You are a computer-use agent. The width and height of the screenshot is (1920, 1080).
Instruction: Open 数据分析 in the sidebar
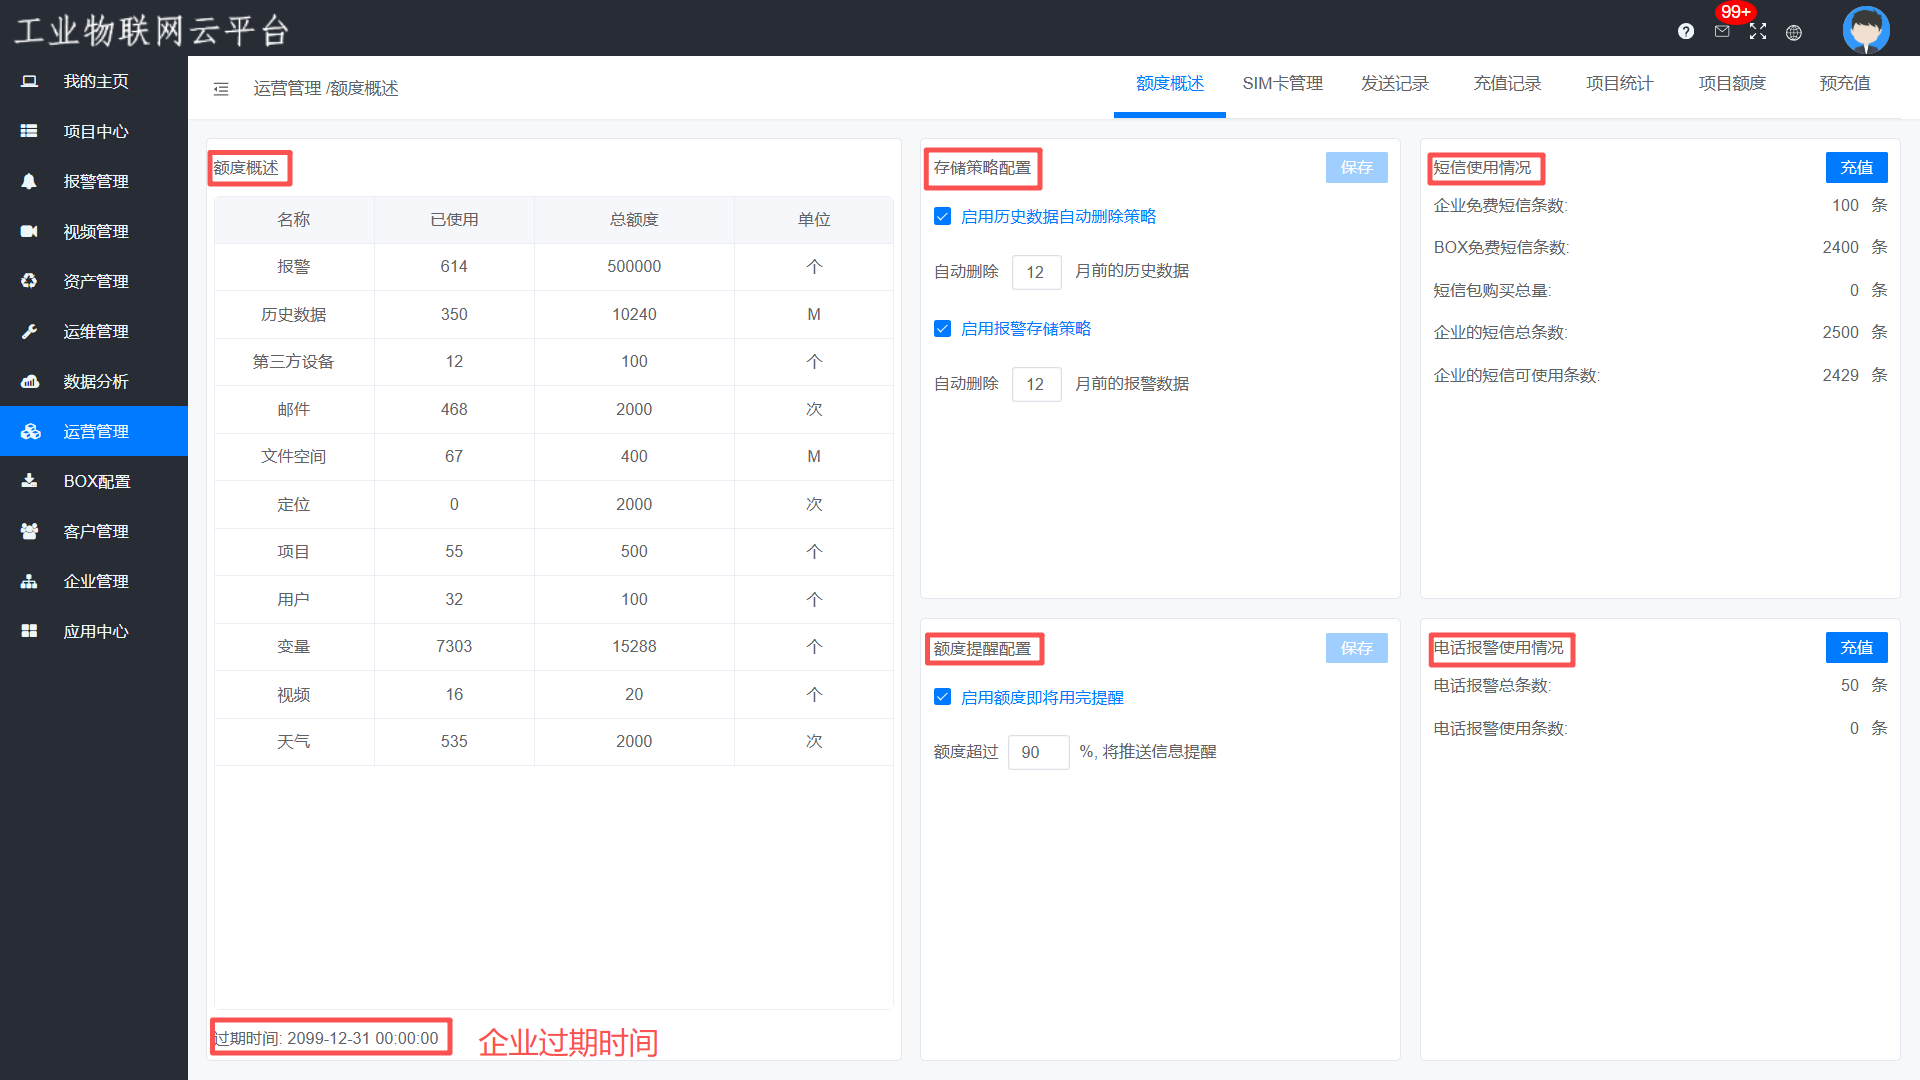[95, 381]
